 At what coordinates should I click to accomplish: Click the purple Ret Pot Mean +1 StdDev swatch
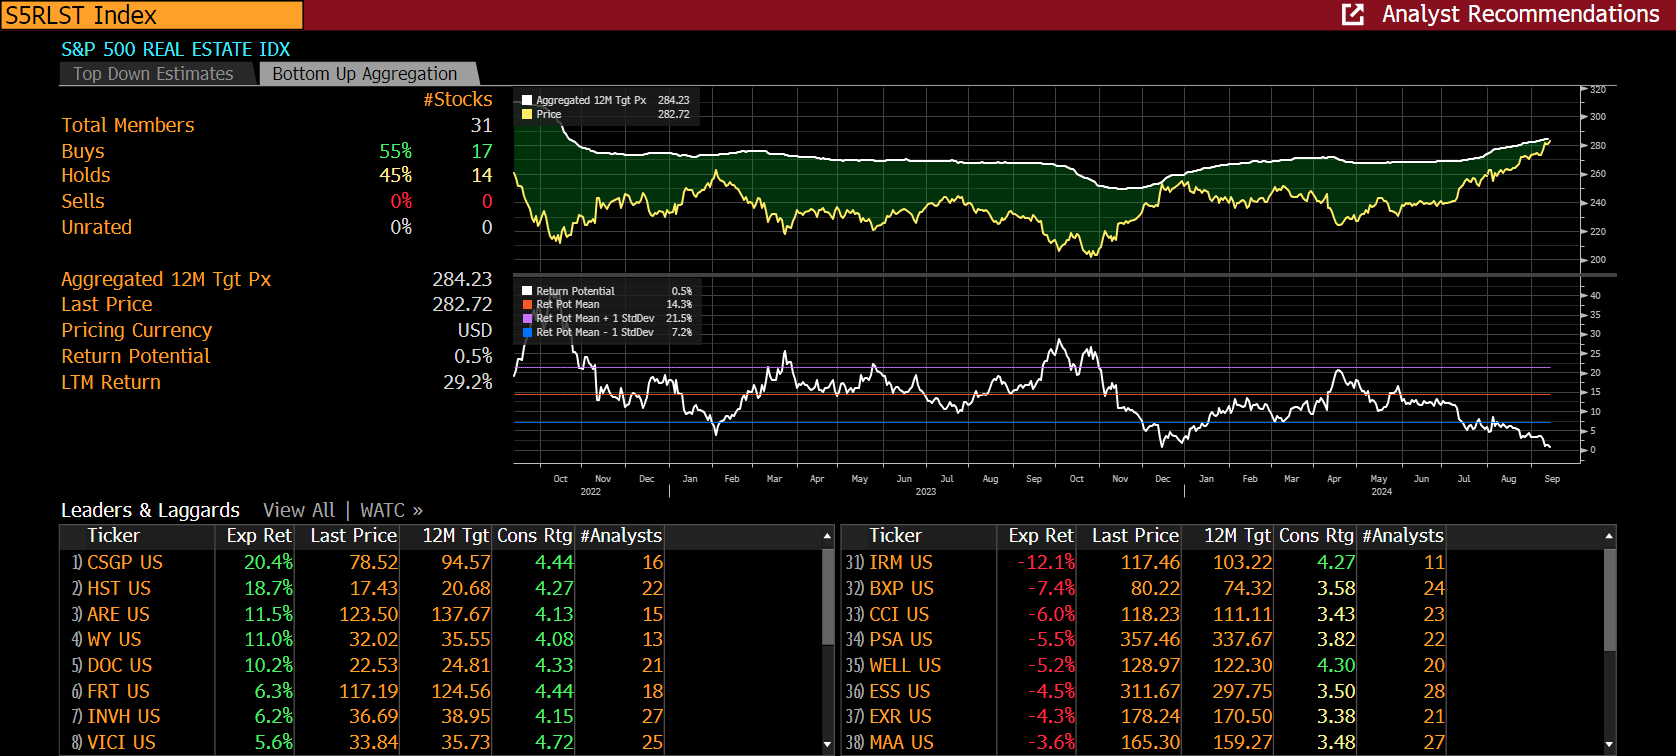pos(527,318)
